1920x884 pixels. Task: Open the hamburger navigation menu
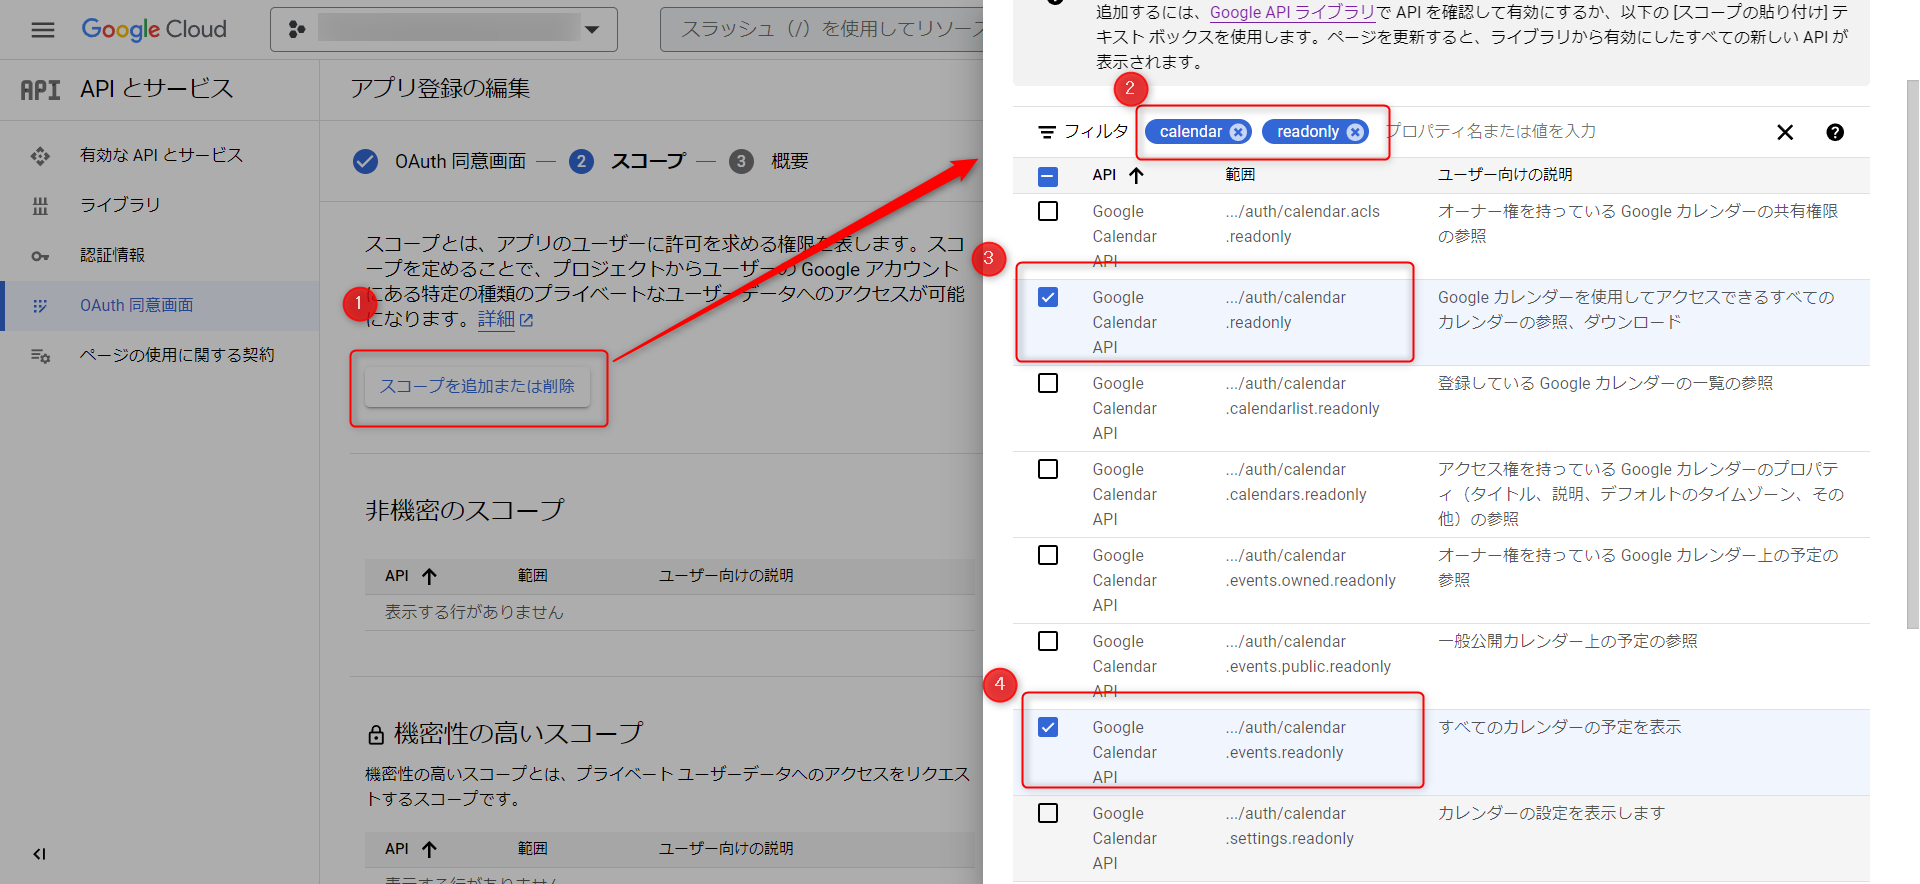pos(43,30)
